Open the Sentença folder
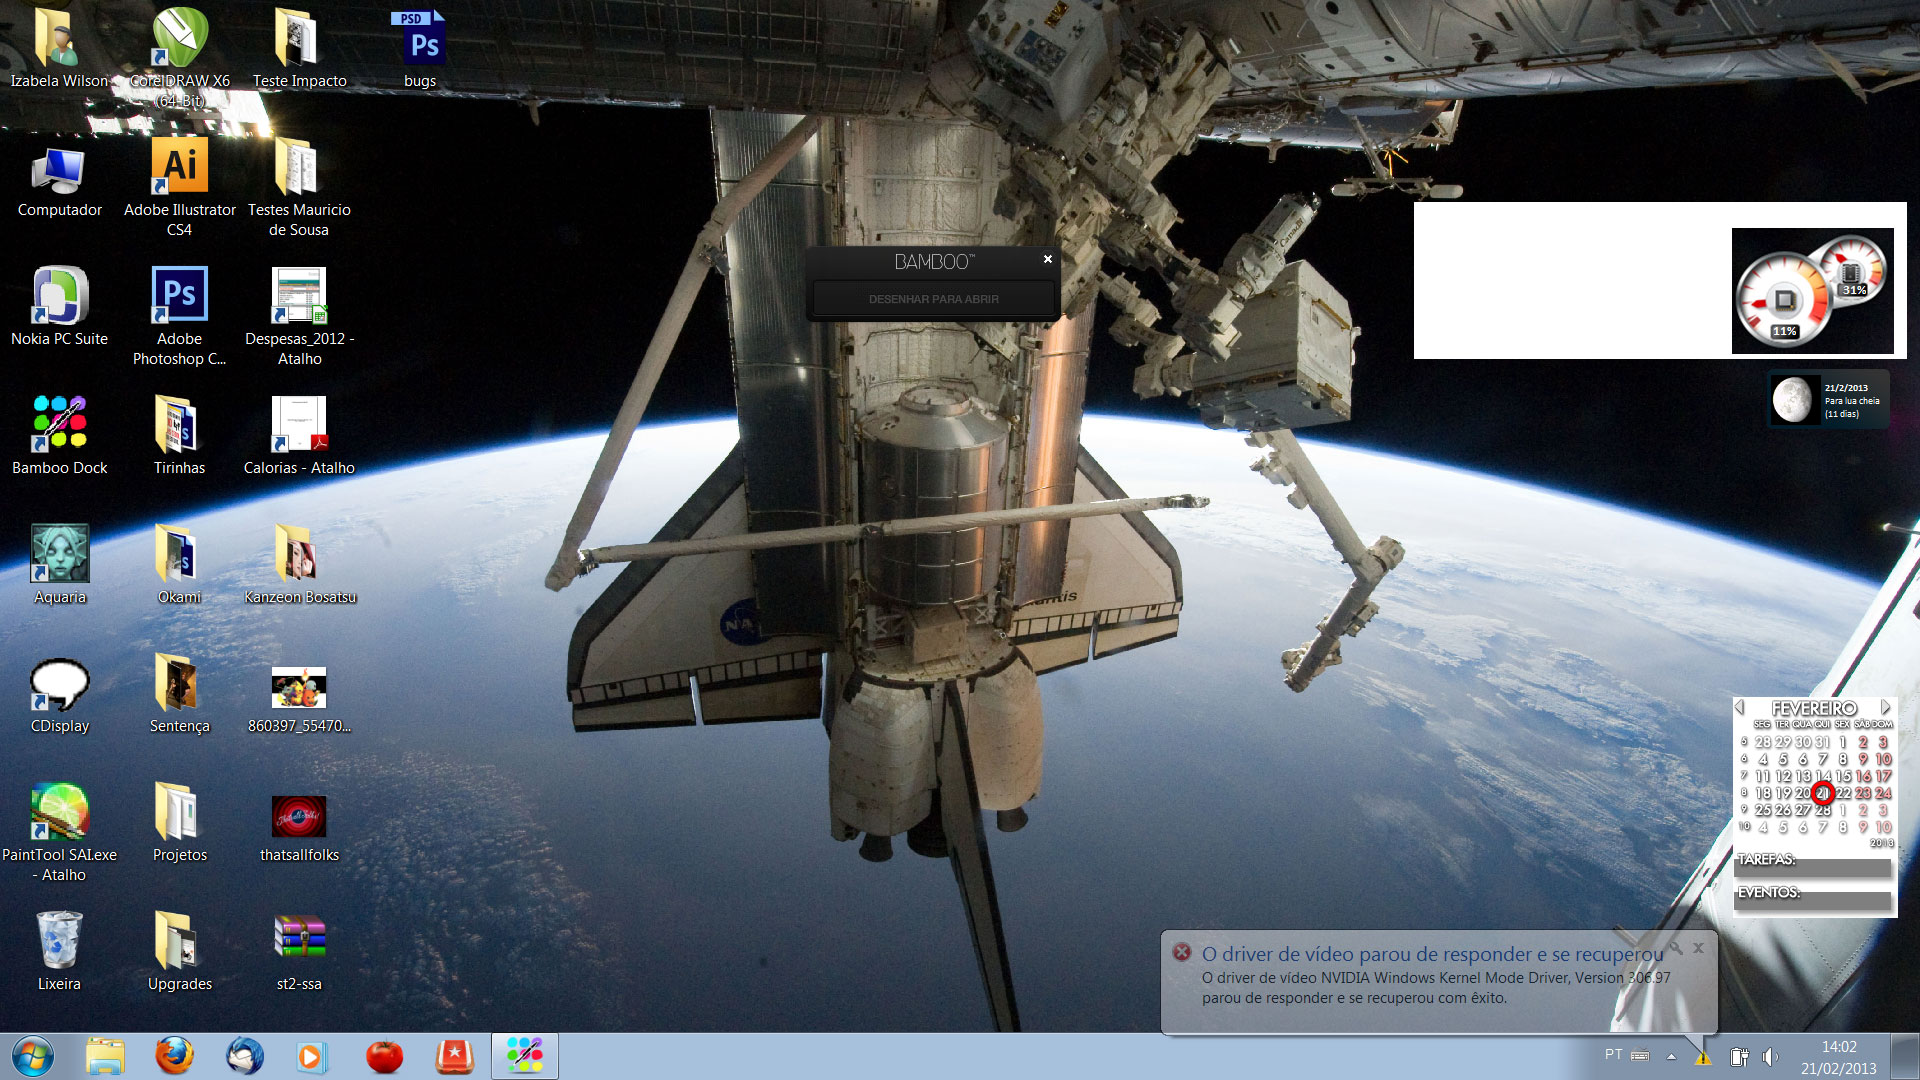The width and height of the screenshot is (1920, 1080). (x=180, y=695)
